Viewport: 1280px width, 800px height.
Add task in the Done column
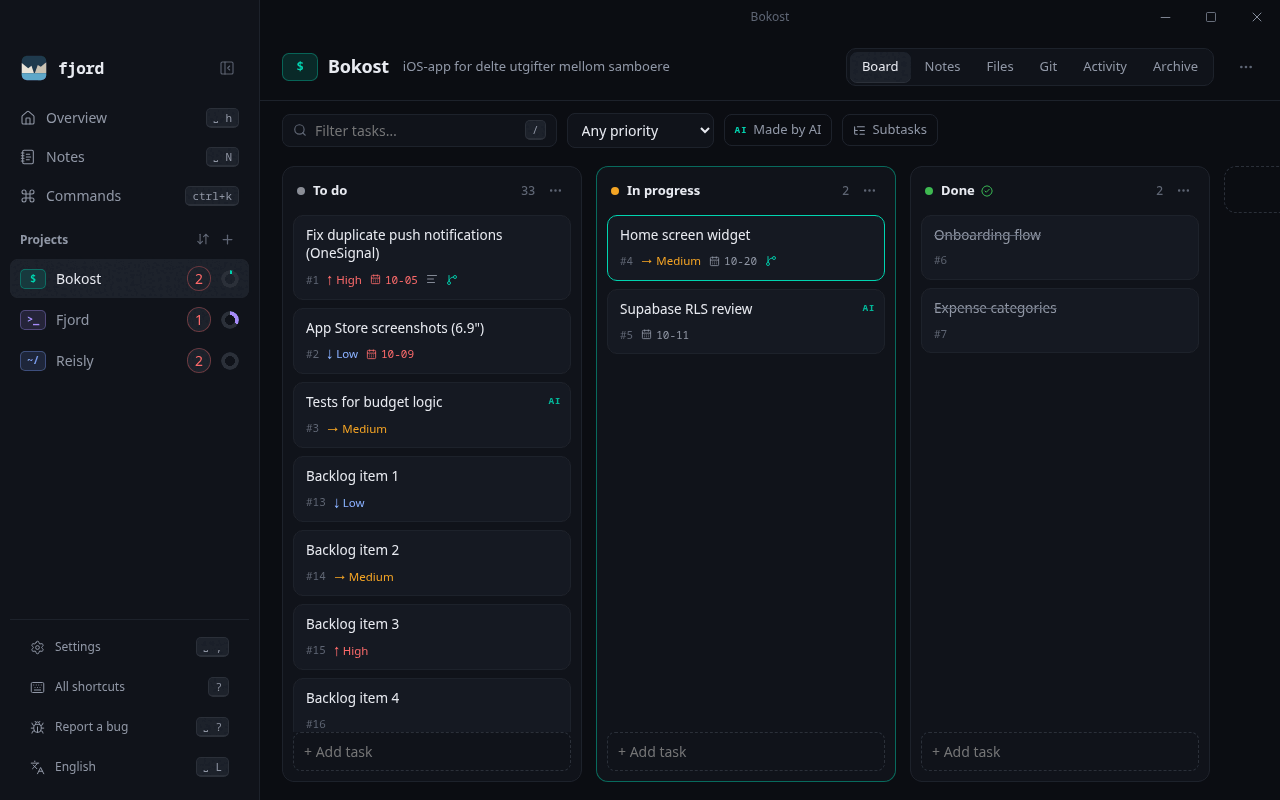(1060, 752)
